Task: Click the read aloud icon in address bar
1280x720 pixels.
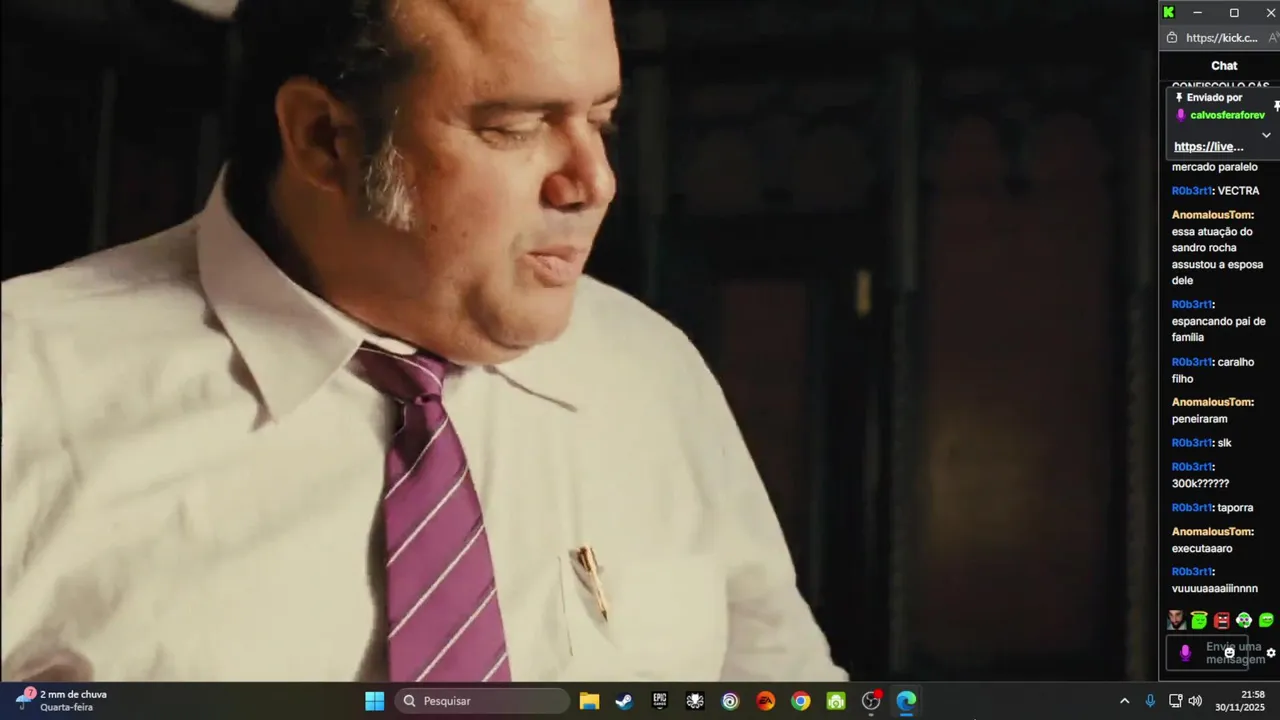Action: coord(1274,38)
